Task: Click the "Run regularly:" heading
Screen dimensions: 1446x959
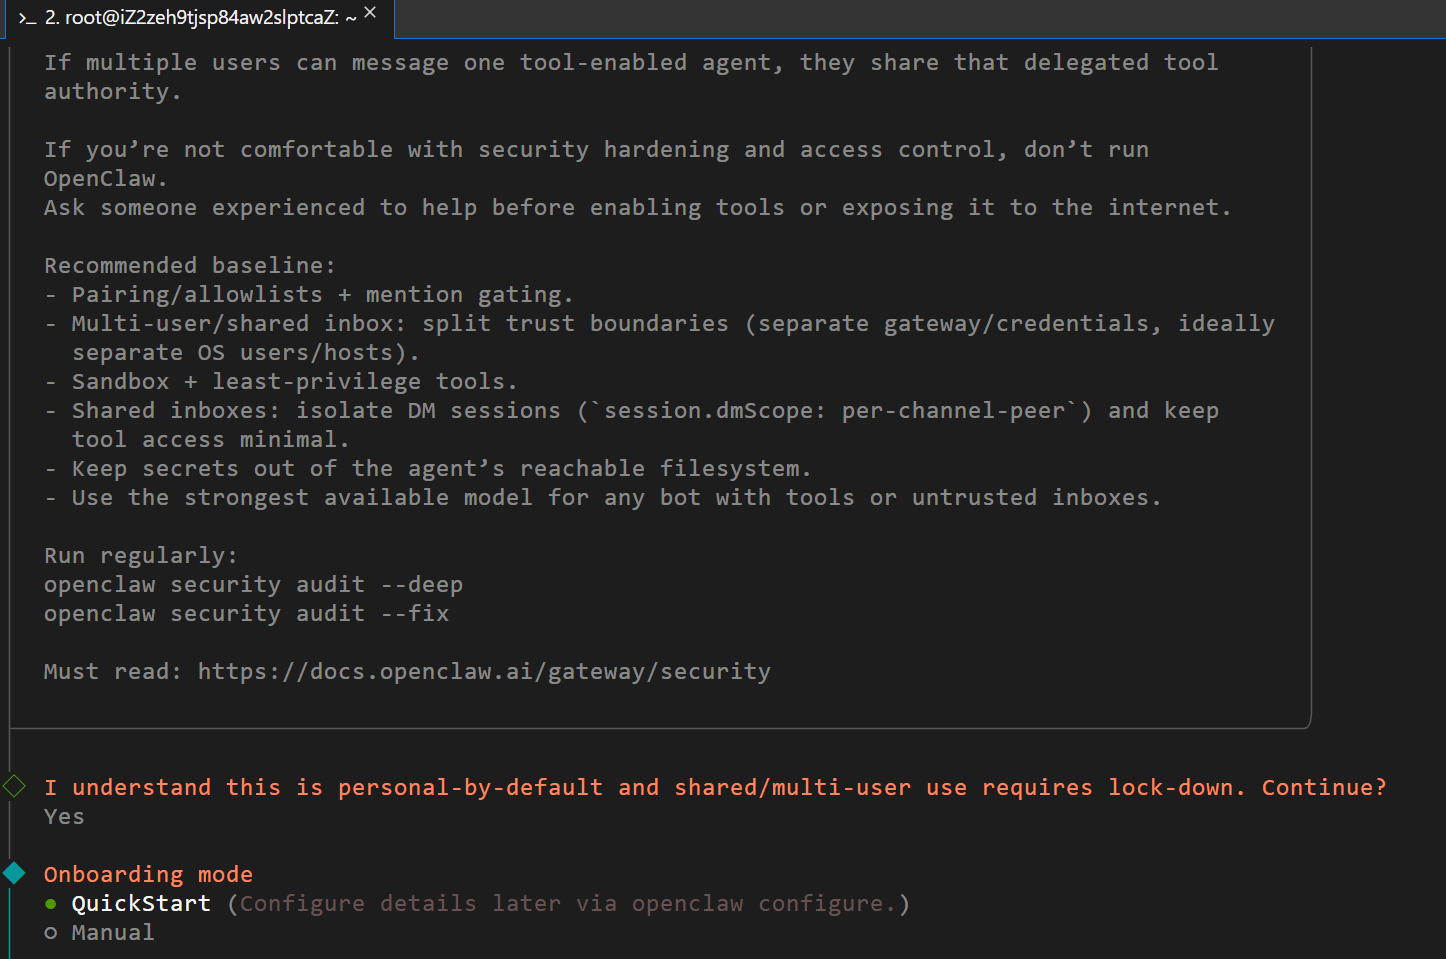Action: 141,556
